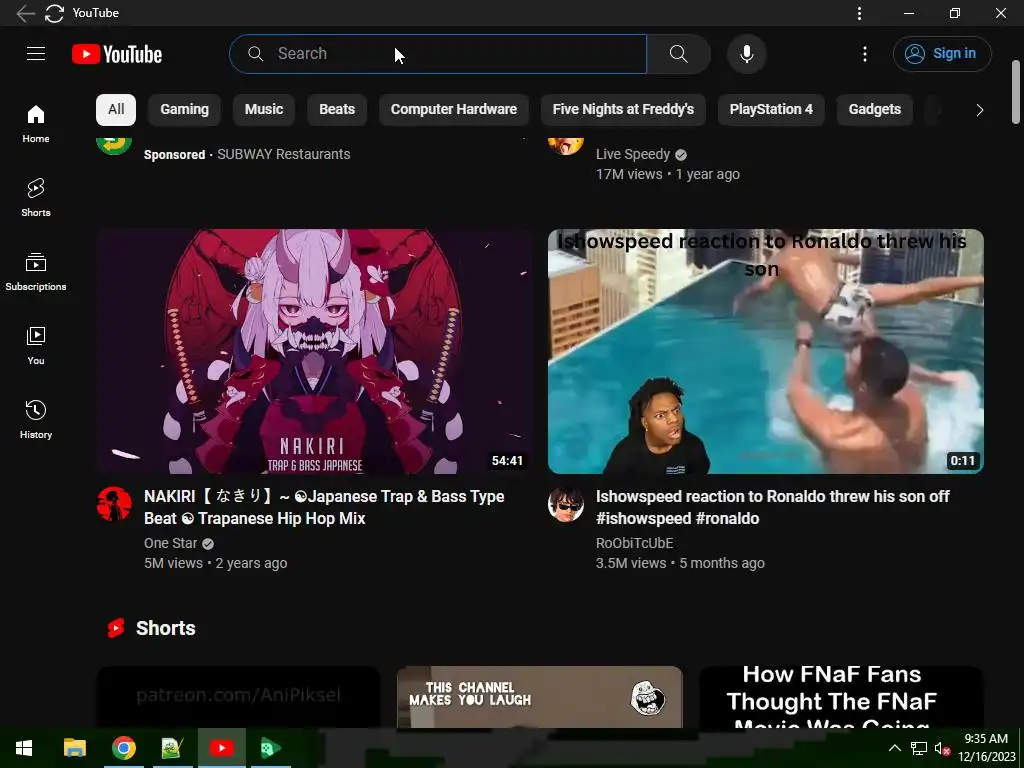Open the hamburger guide menu
The width and height of the screenshot is (1024, 768).
coord(36,54)
